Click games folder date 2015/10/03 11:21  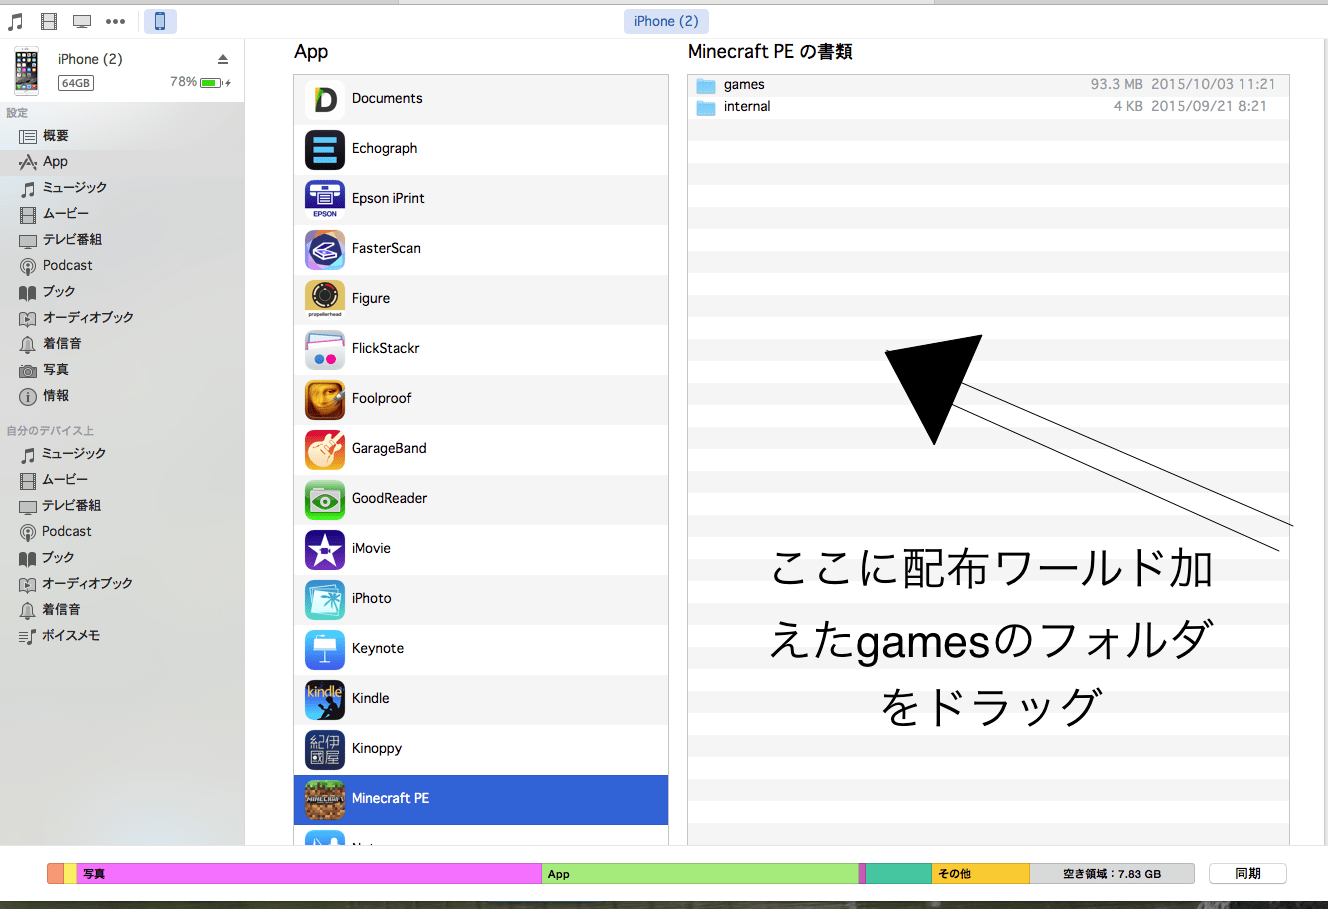click(x=1213, y=85)
